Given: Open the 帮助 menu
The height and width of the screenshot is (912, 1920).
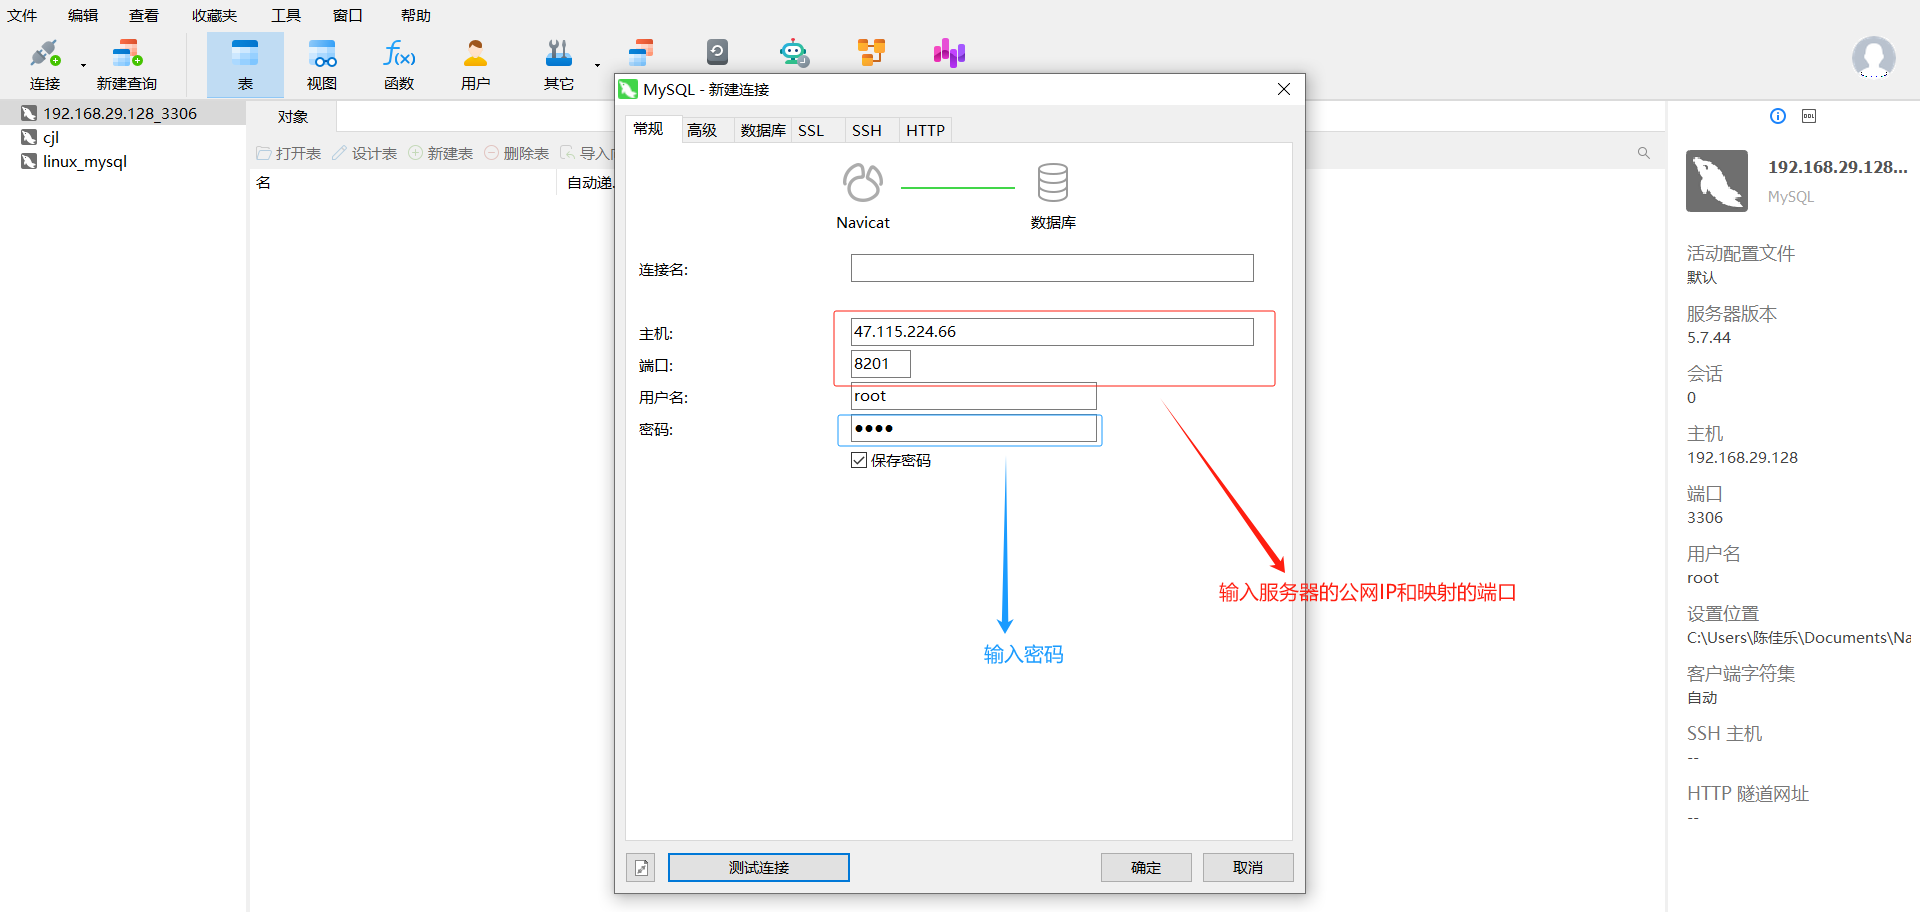Looking at the screenshot, I should coord(416,15).
